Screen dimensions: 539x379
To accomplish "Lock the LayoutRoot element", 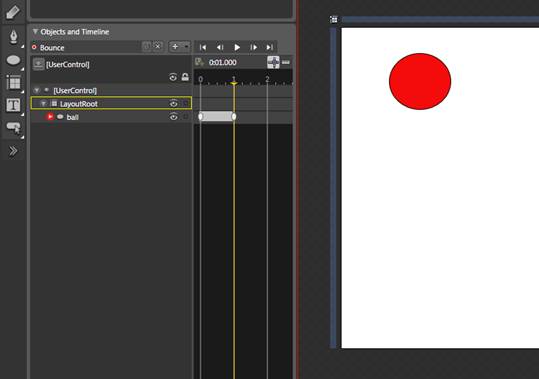I will (185, 103).
